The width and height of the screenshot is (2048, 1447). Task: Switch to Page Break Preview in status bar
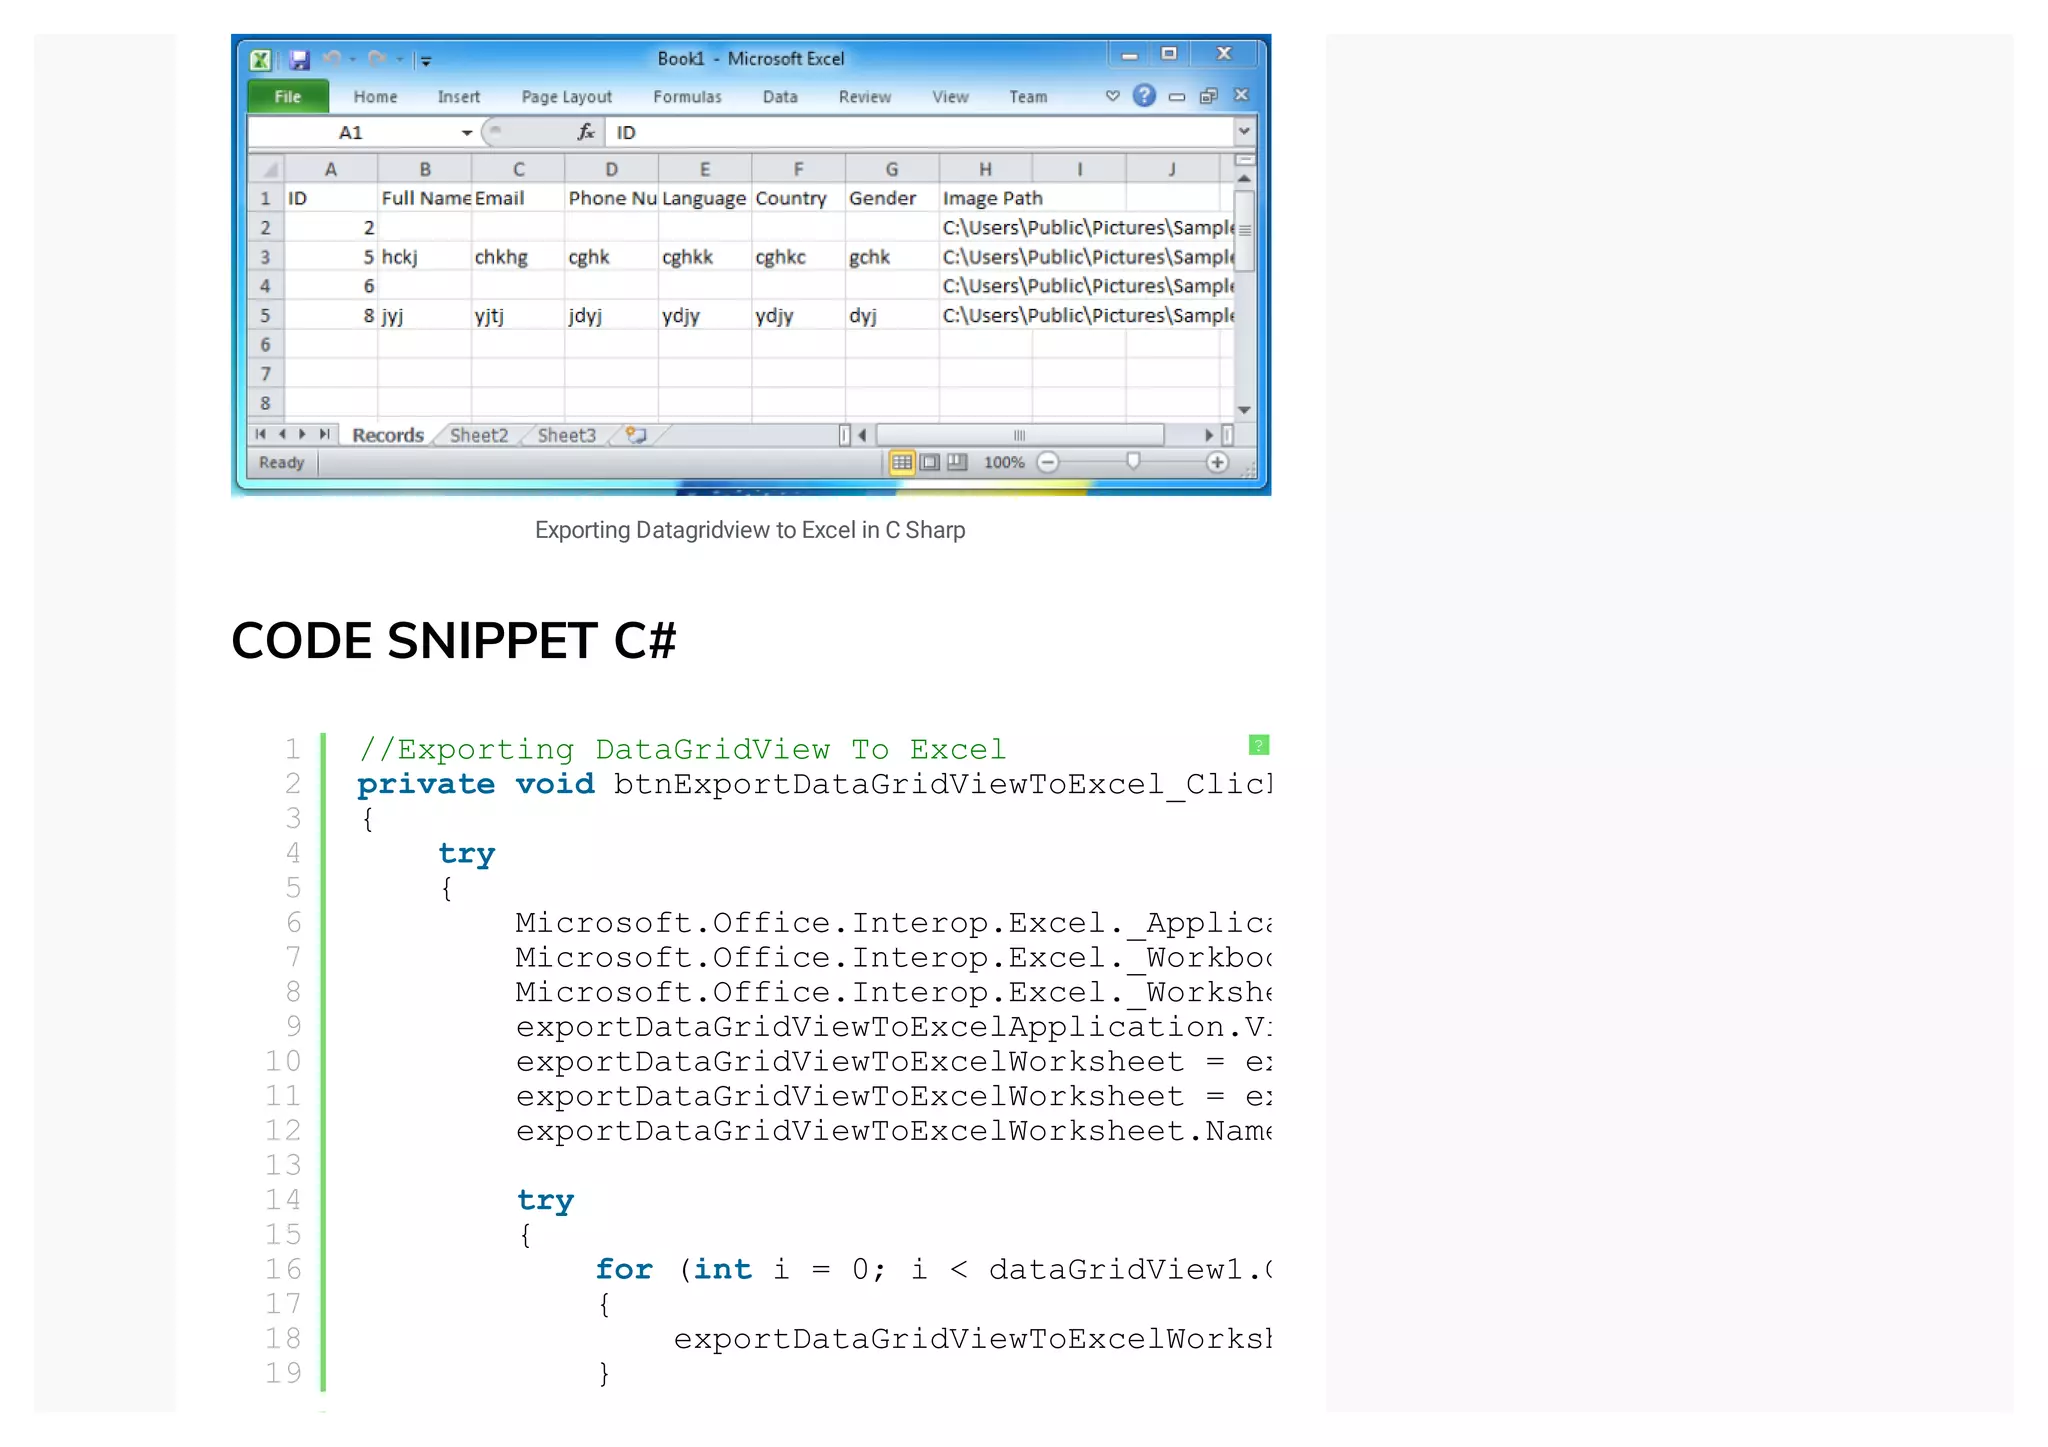(x=957, y=462)
